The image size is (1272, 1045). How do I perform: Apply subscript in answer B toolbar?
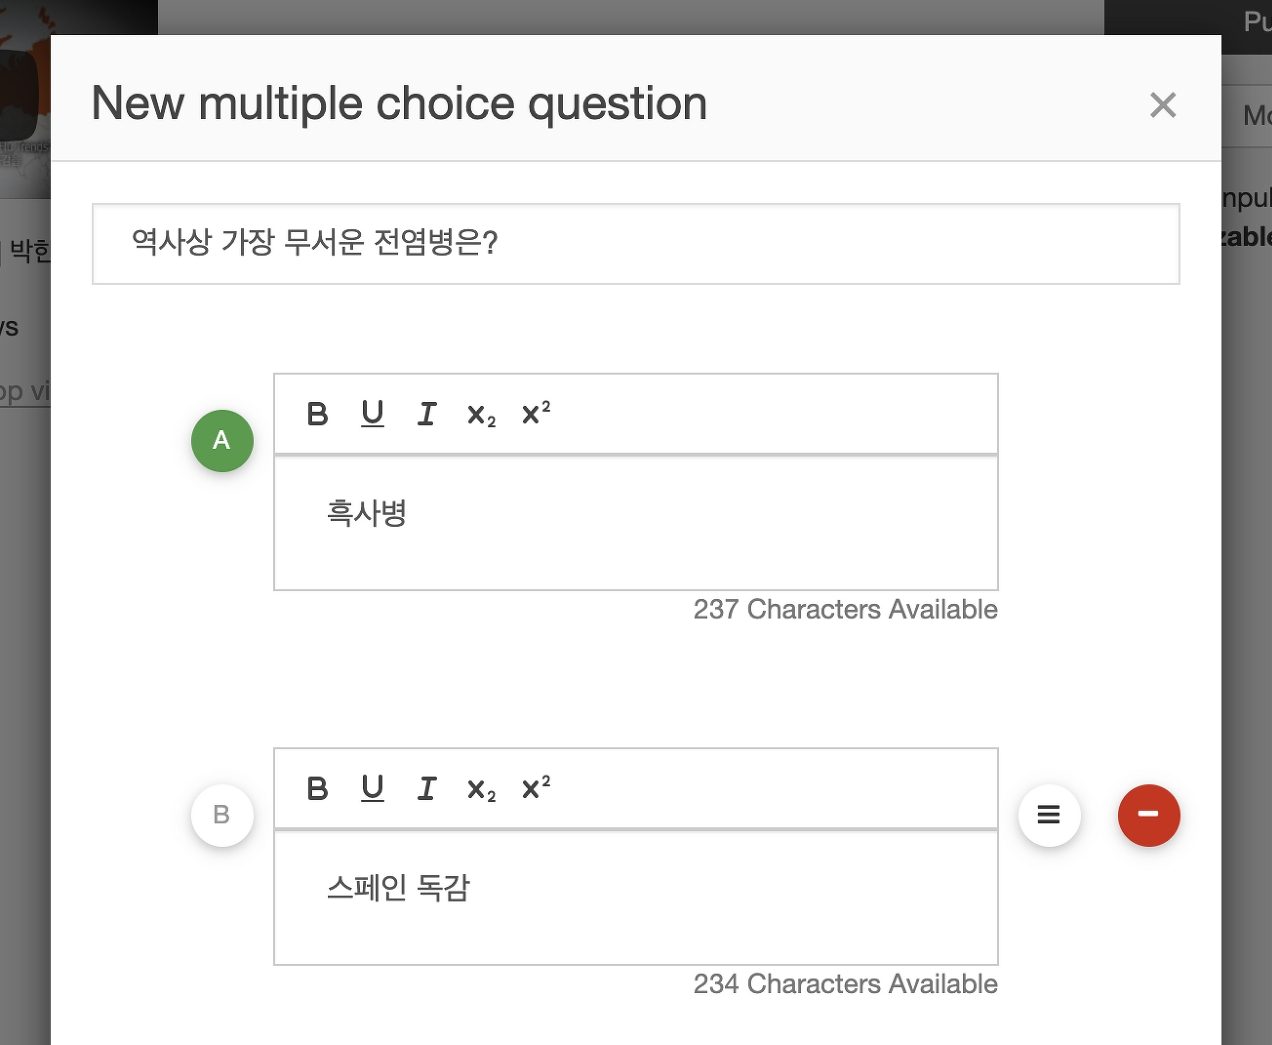481,790
